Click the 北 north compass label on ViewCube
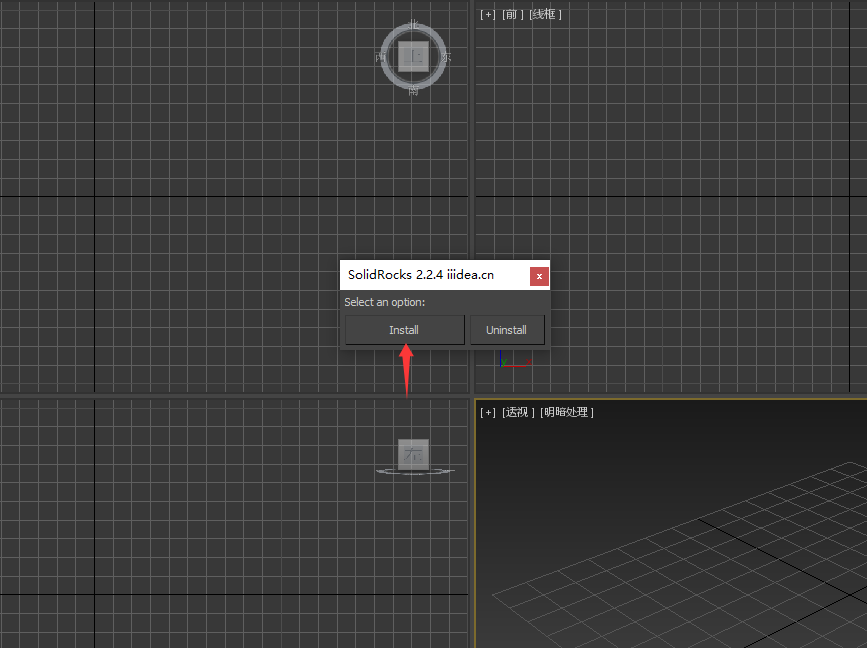Image resolution: width=867 pixels, height=648 pixels. (x=414, y=27)
